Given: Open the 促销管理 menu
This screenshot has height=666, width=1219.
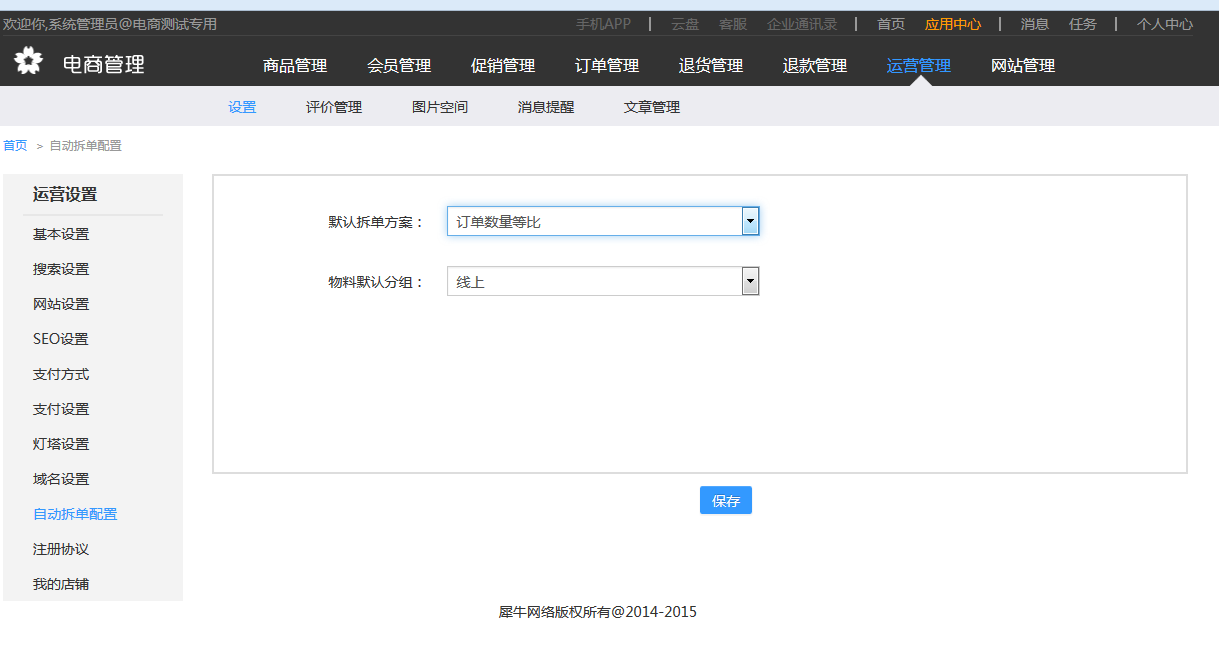Looking at the screenshot, I should [x=503, y=66].
